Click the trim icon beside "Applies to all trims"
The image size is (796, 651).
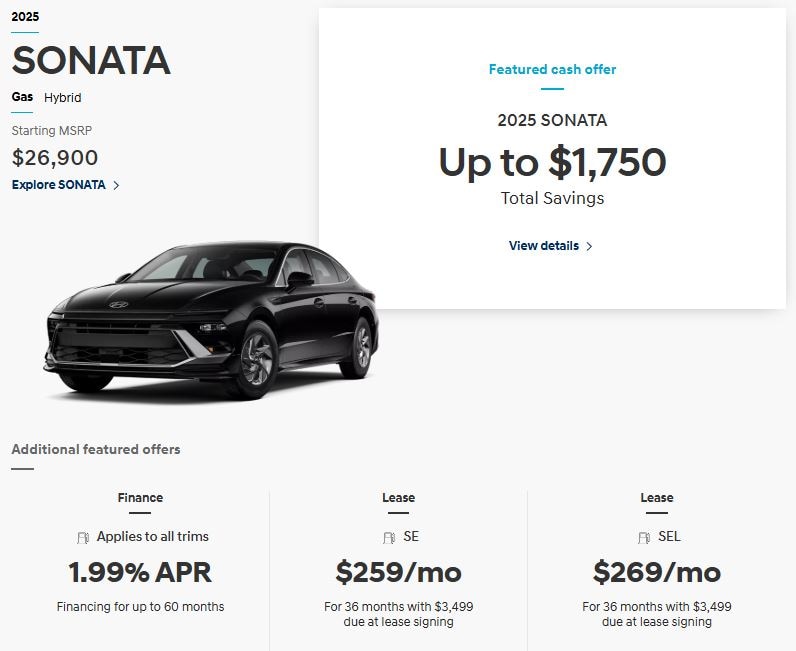[x=84, y=537]
